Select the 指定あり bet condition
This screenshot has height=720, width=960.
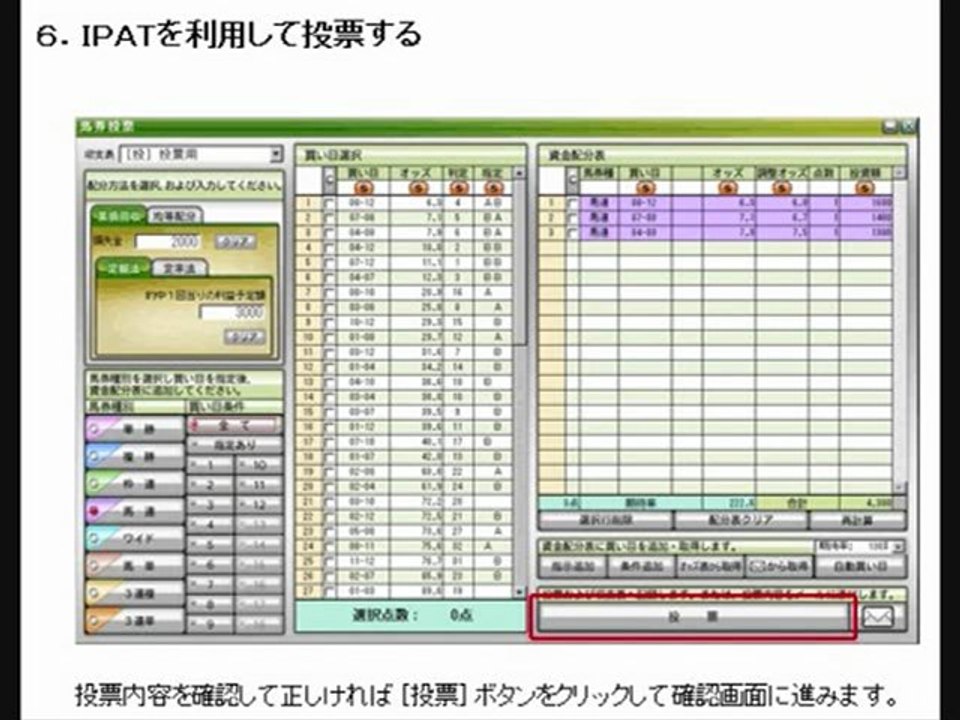point(234,444)
